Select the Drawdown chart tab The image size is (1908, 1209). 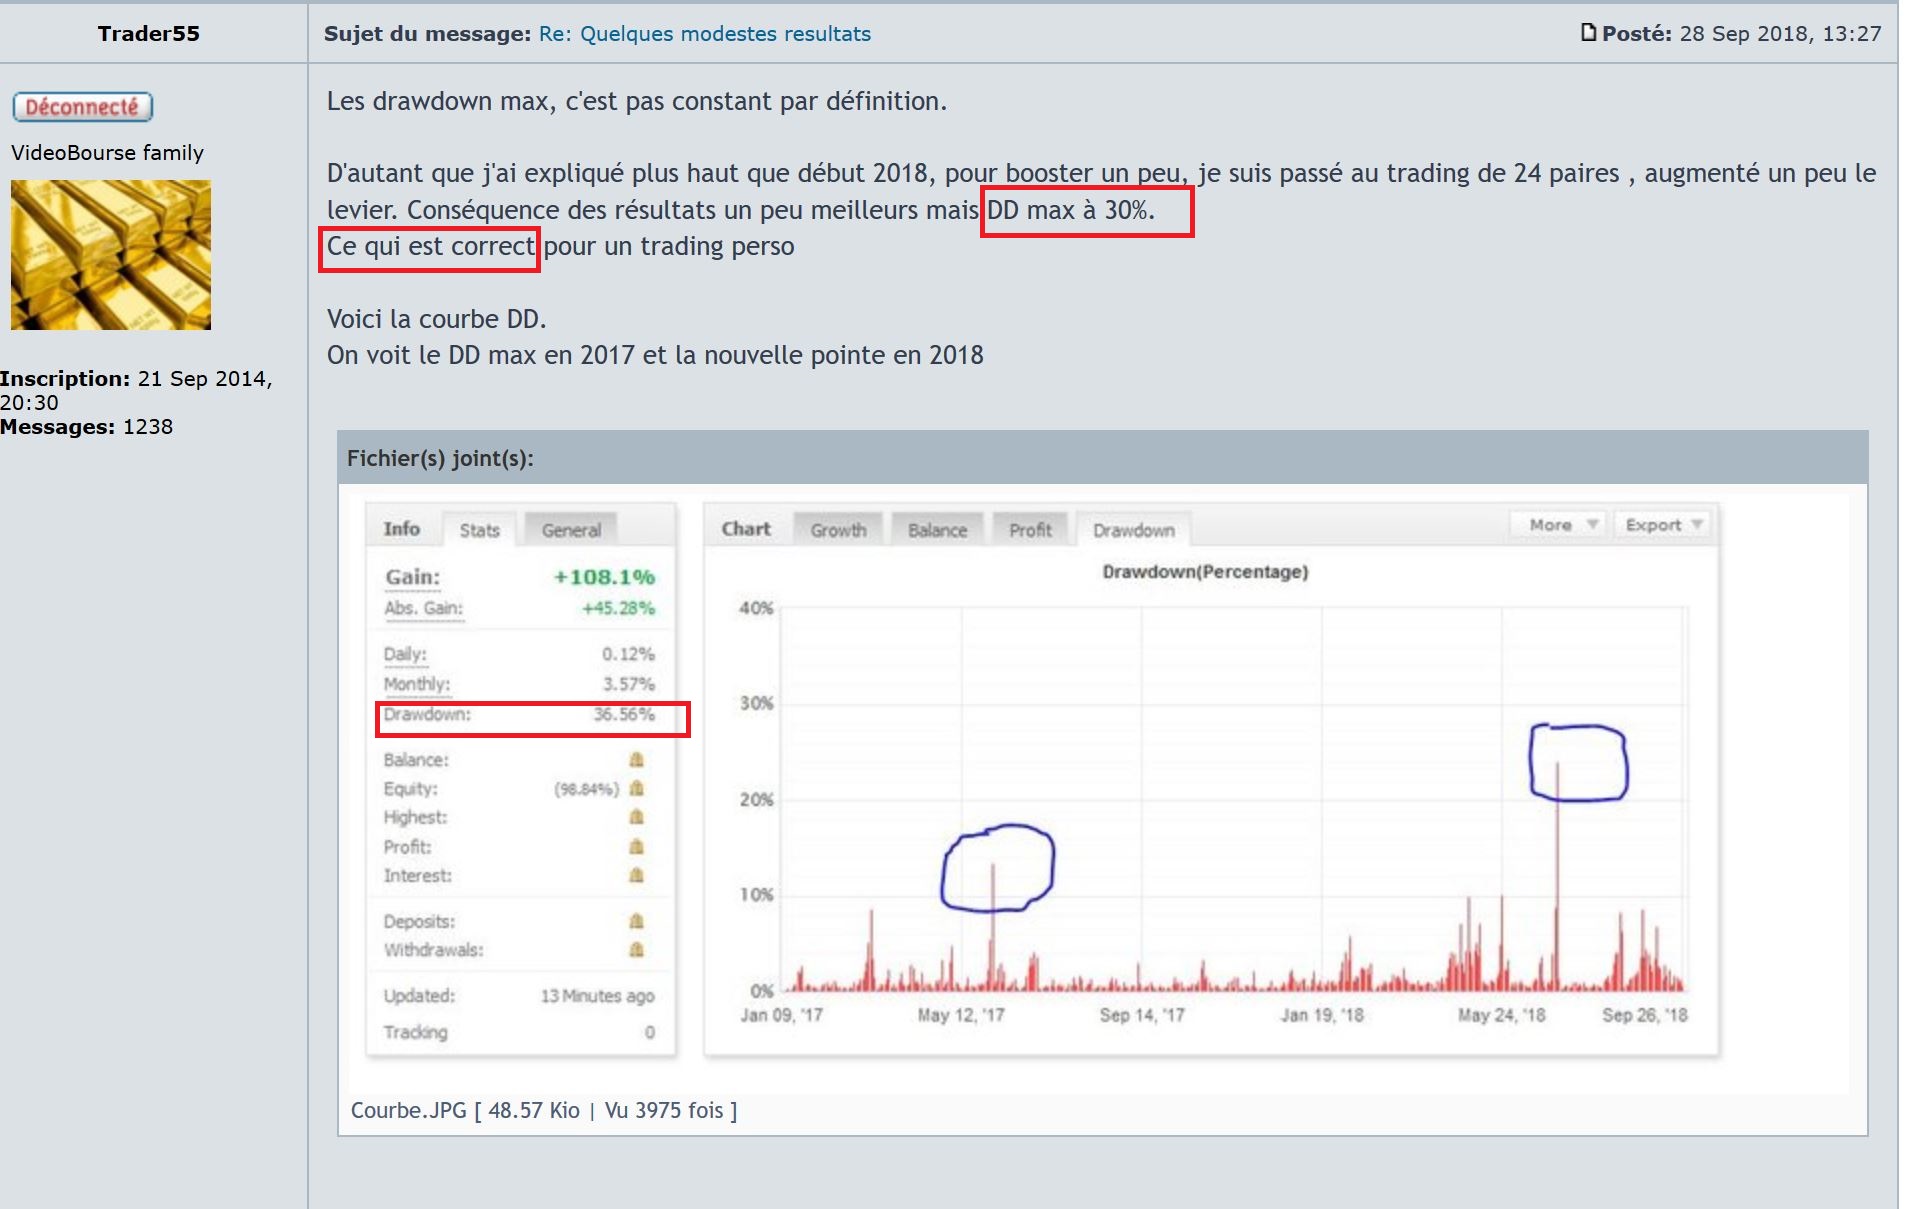(1134, 530)
